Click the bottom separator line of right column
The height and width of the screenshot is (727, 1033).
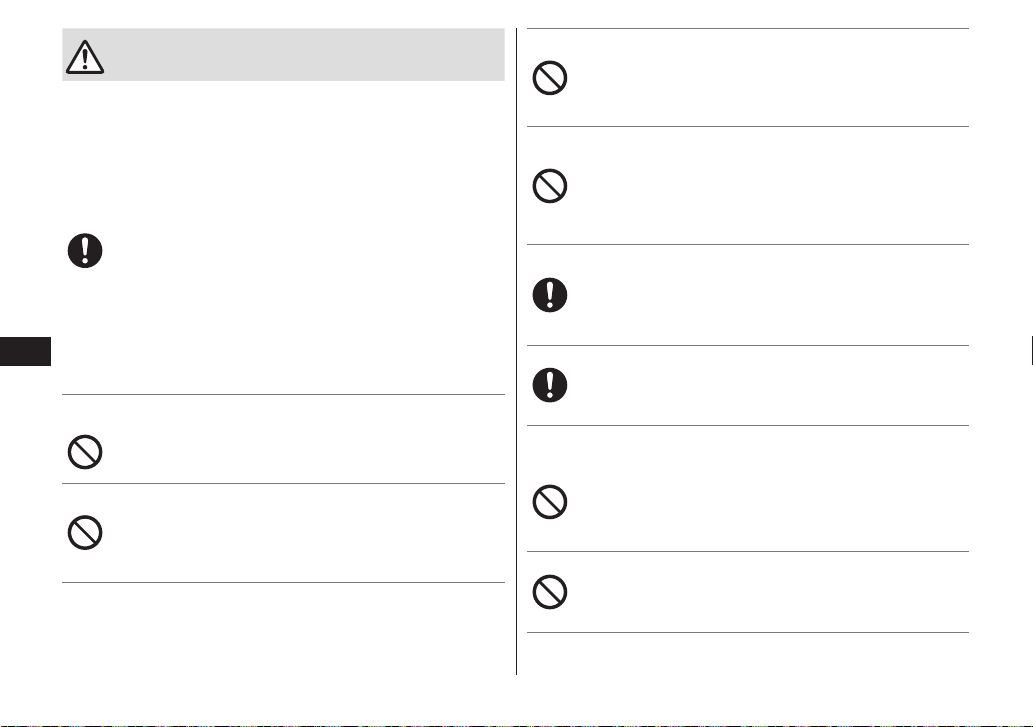[x=748, y=633]
